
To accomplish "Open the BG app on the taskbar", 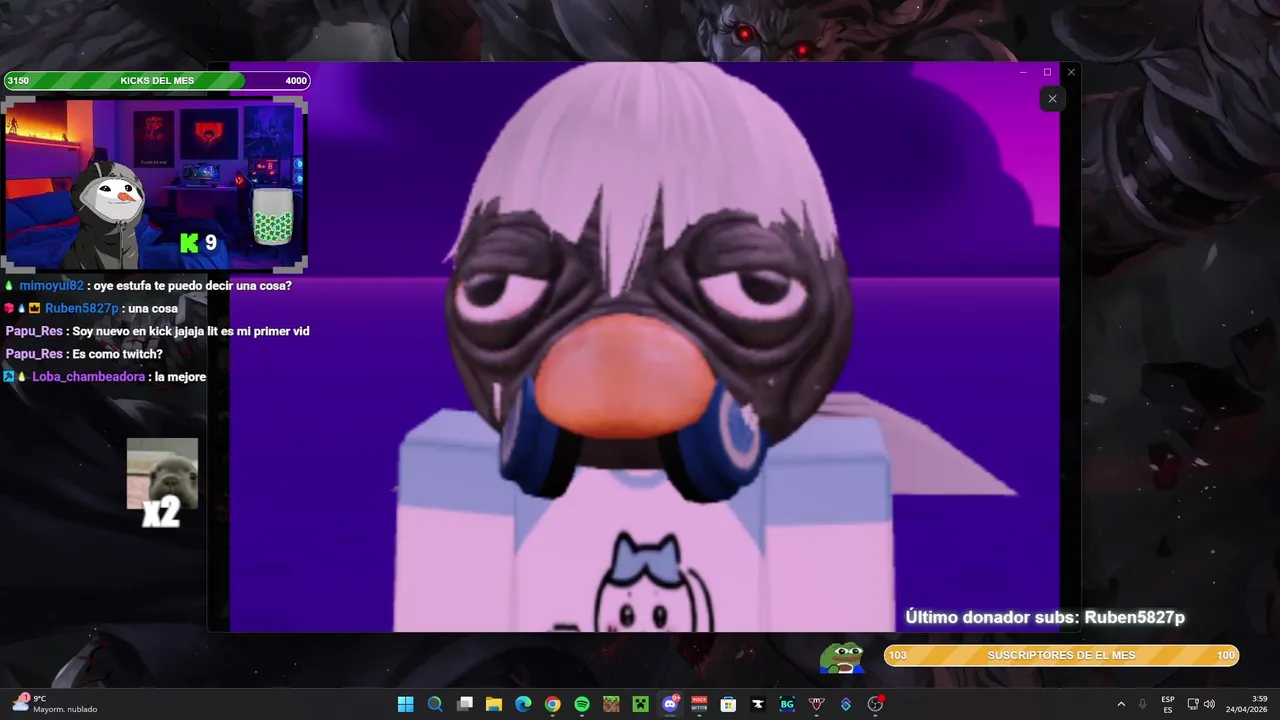I will coord(787,704).
